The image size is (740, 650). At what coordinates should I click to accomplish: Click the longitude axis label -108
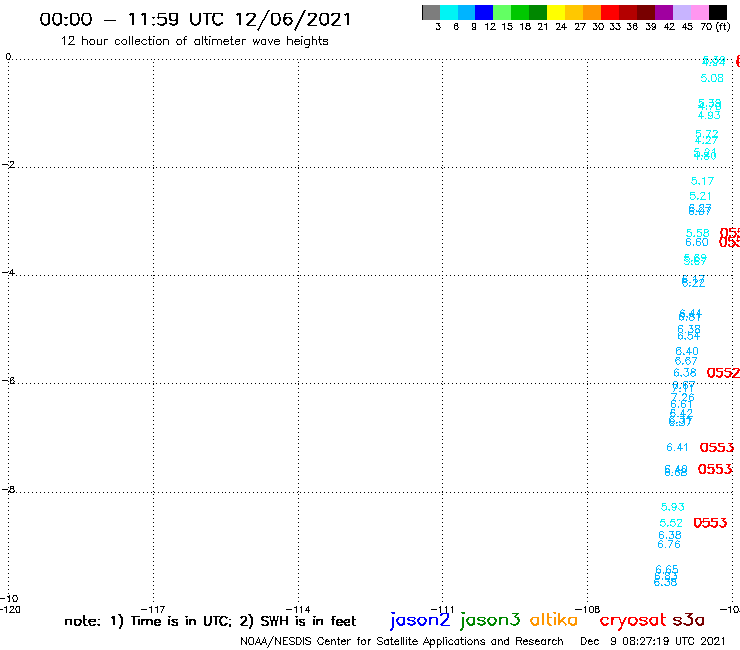coord(588,609)
